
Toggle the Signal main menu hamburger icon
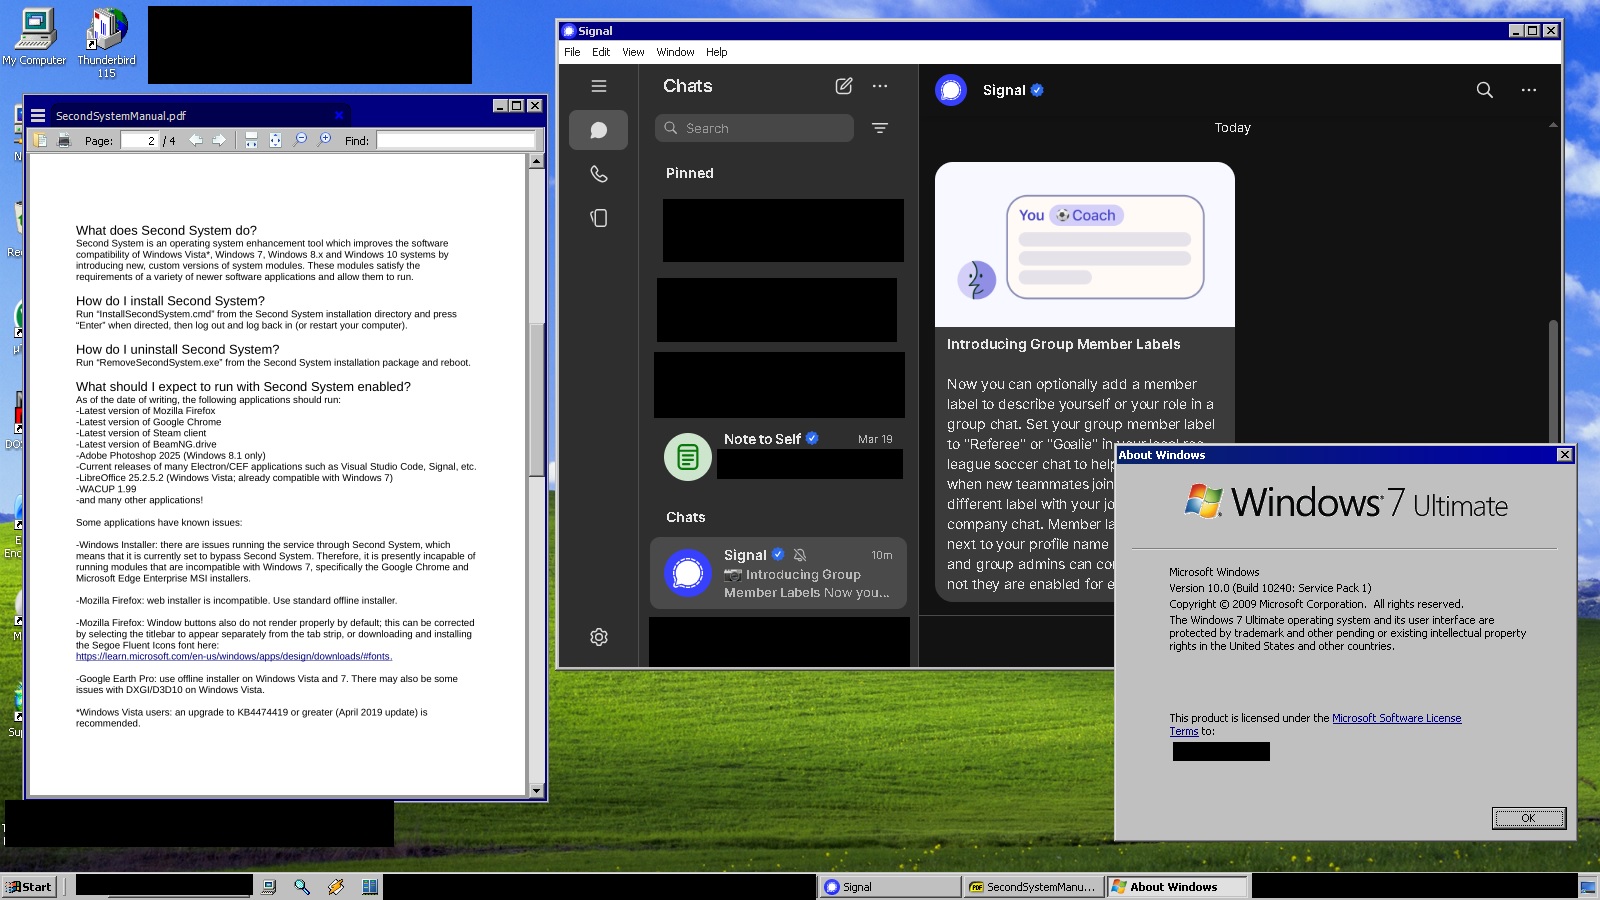[598, 86]
